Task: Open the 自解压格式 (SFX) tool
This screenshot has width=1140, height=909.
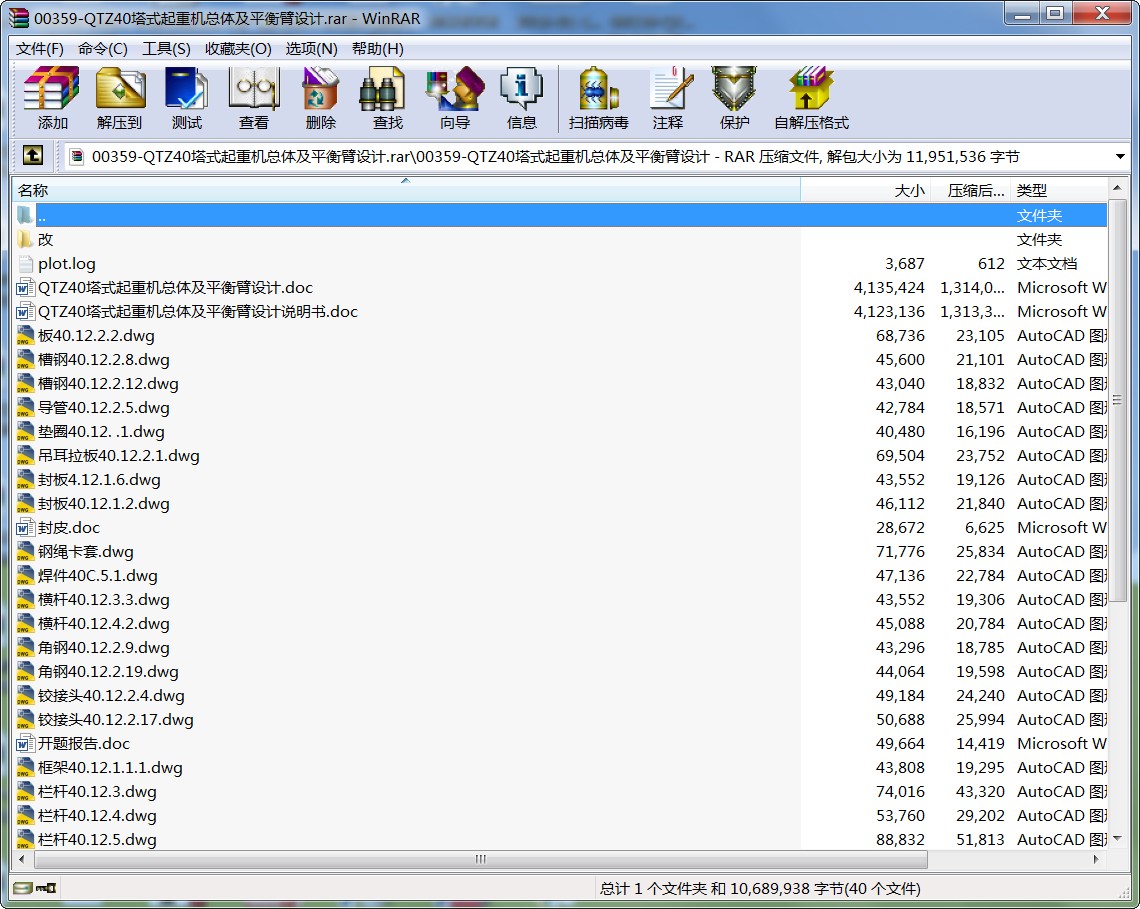Action: [x=810, y=99]
